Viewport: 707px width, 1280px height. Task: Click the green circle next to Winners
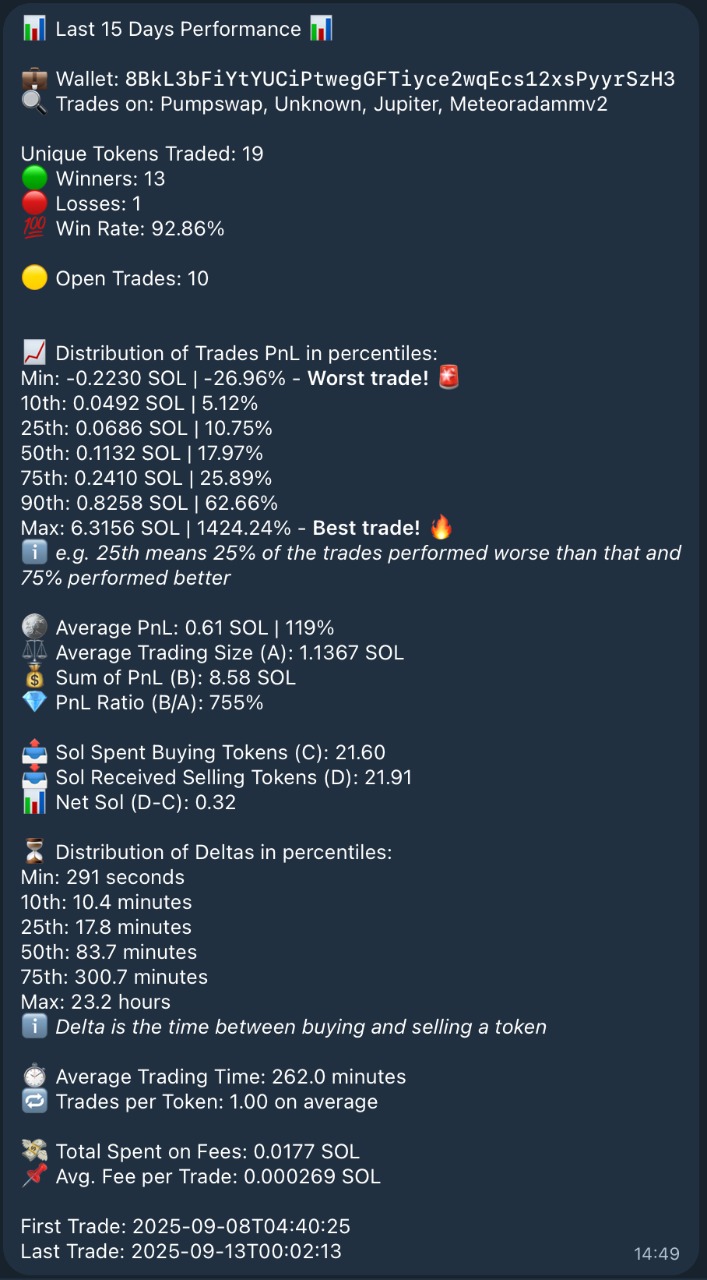[34, 179]
